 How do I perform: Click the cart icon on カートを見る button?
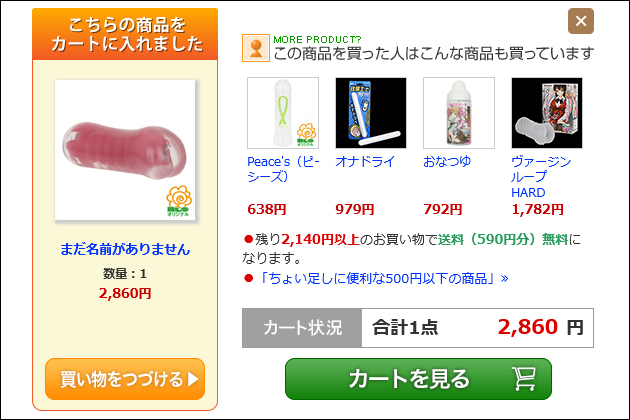524,379
